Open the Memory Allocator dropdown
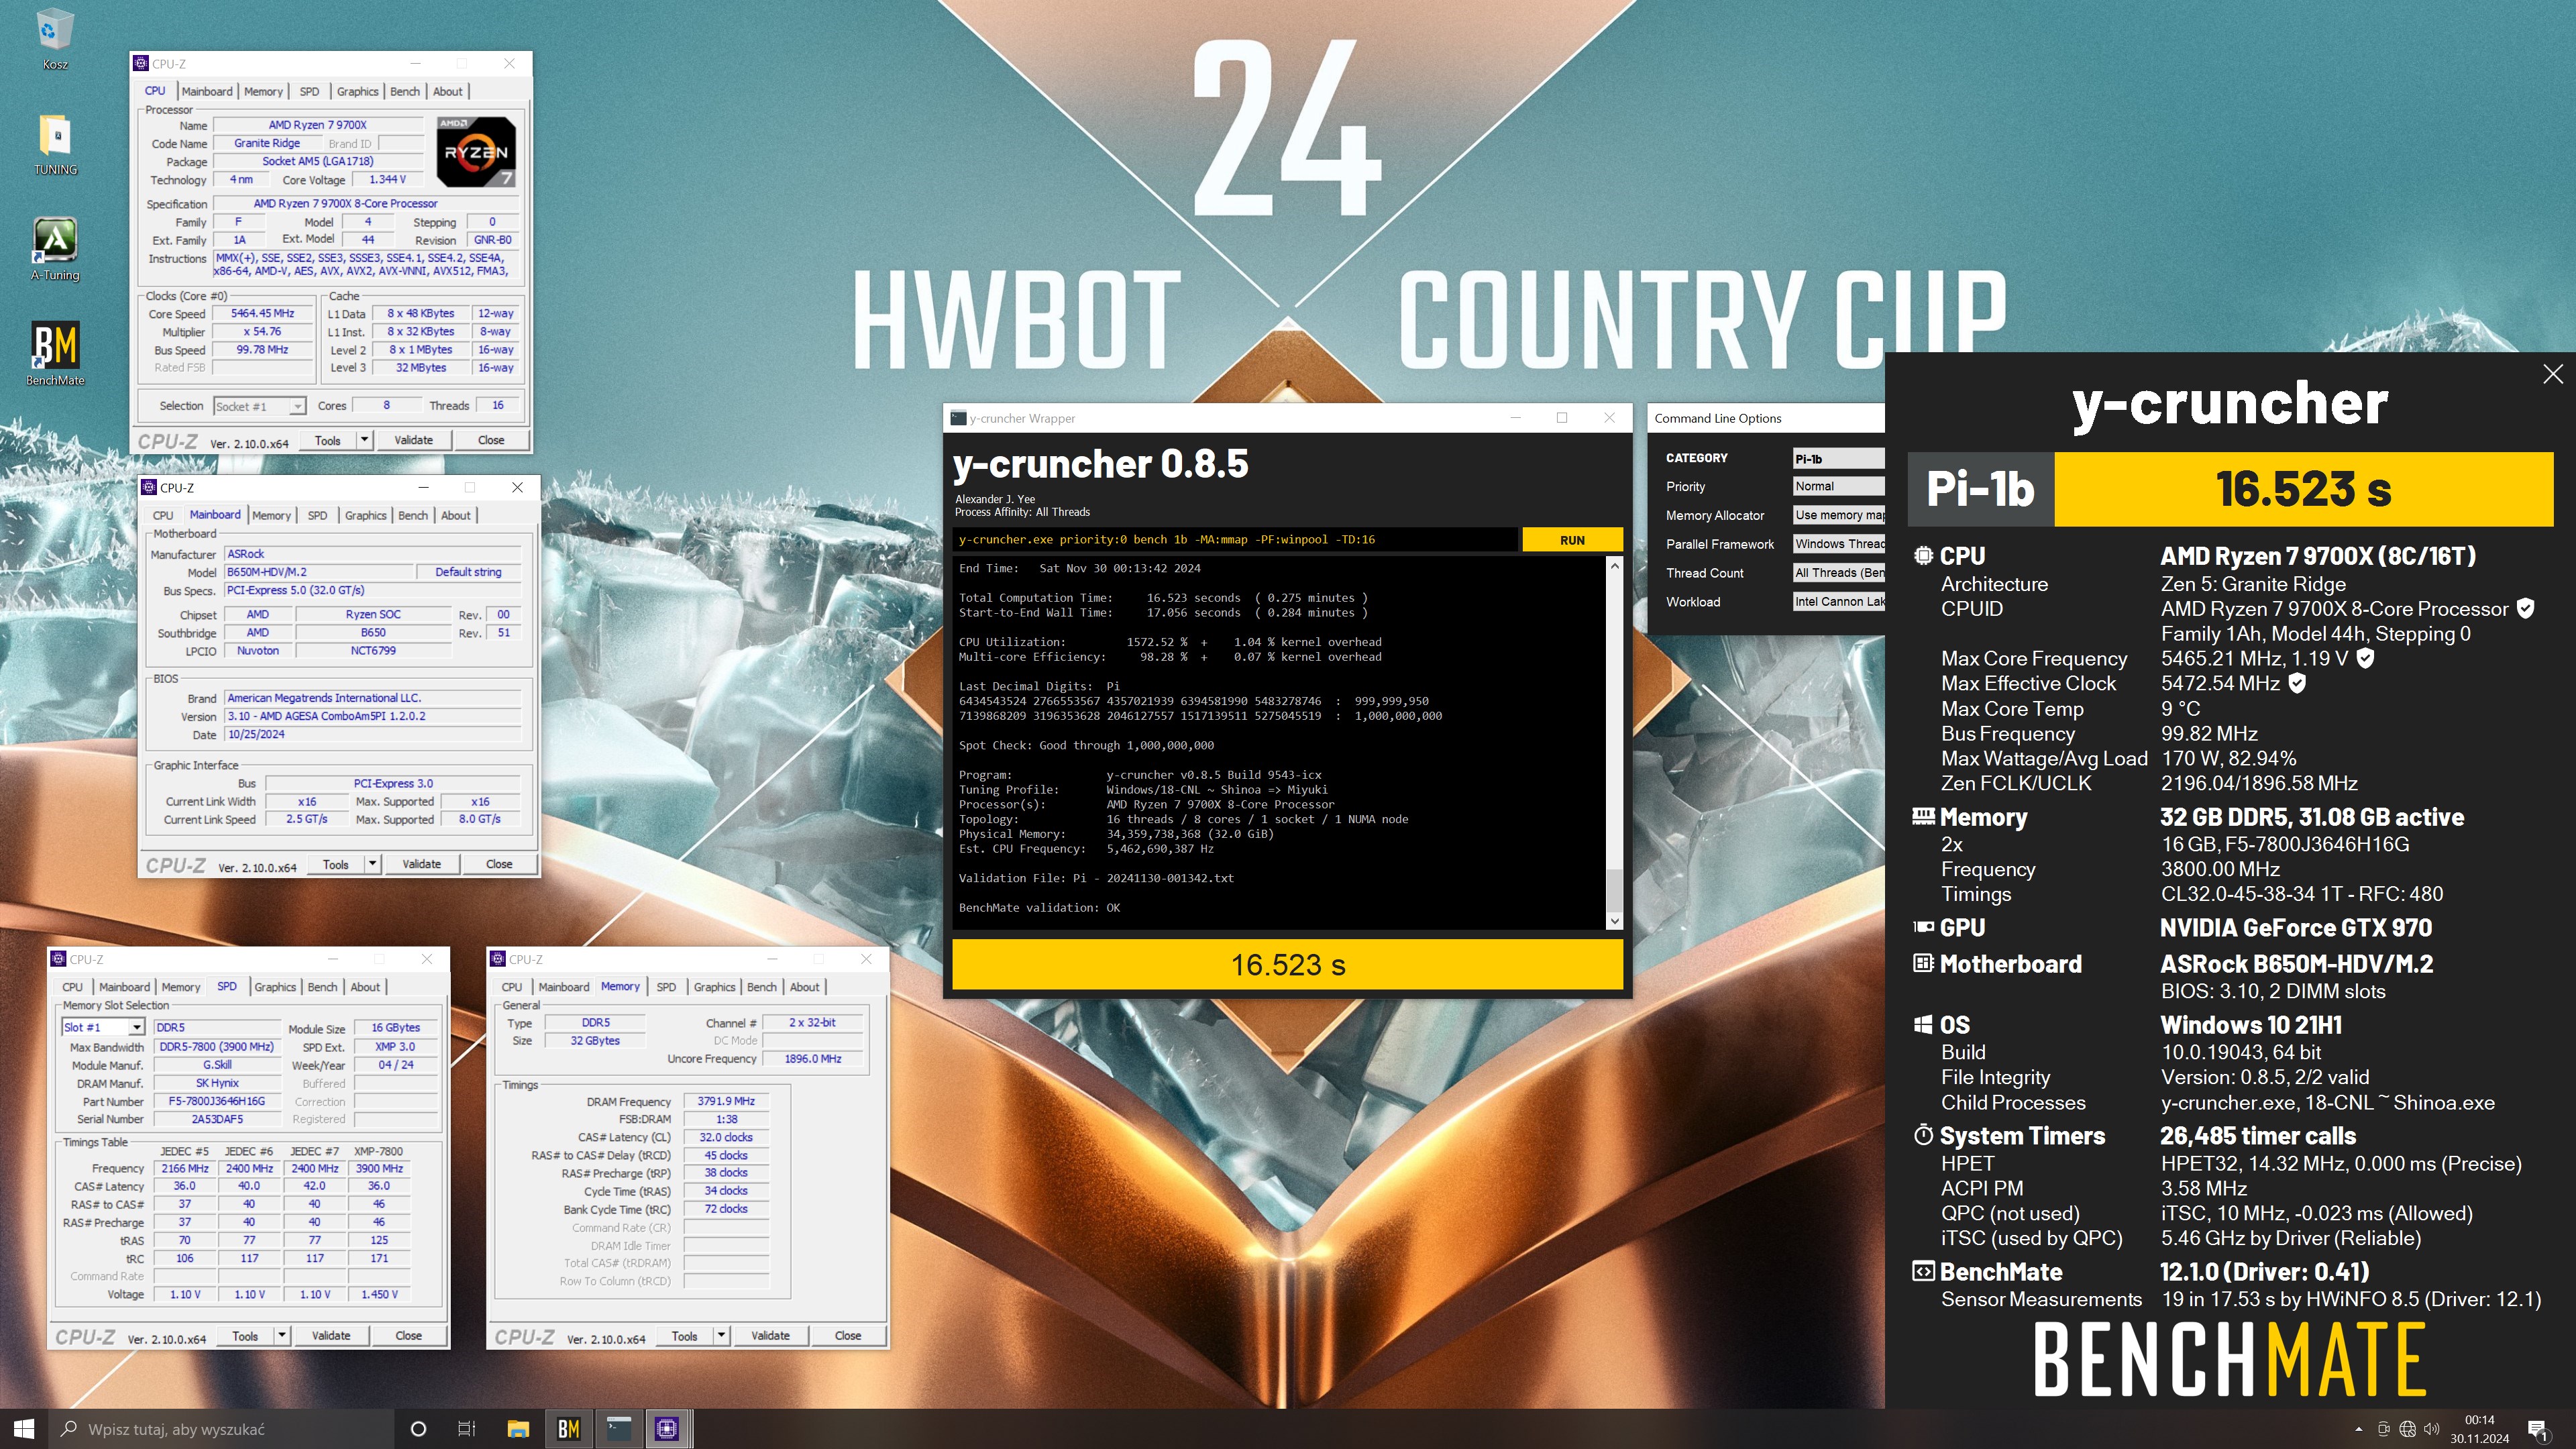Image resolution: width=2576 pixels, height=1449 pixels. click(x=1838, y=515)
